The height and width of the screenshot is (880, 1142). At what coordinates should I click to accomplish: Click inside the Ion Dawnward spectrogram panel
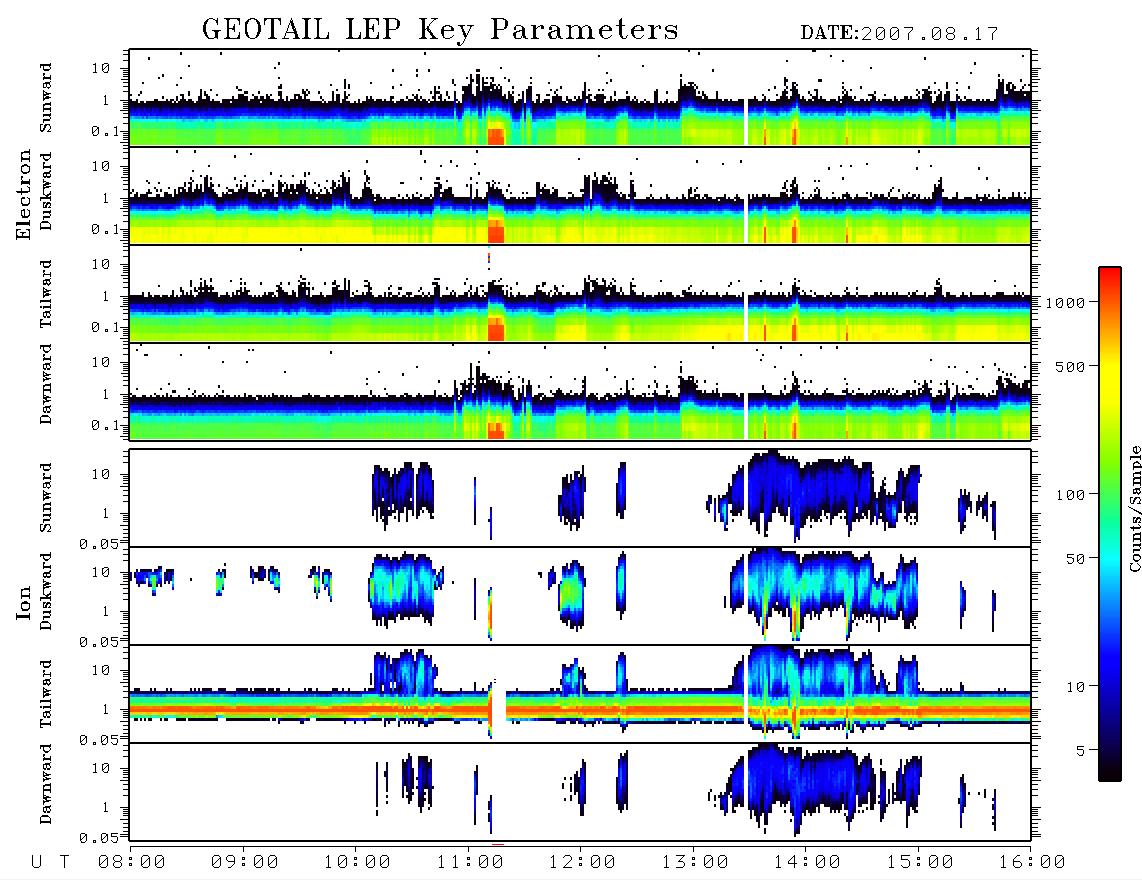pos(580,792)
